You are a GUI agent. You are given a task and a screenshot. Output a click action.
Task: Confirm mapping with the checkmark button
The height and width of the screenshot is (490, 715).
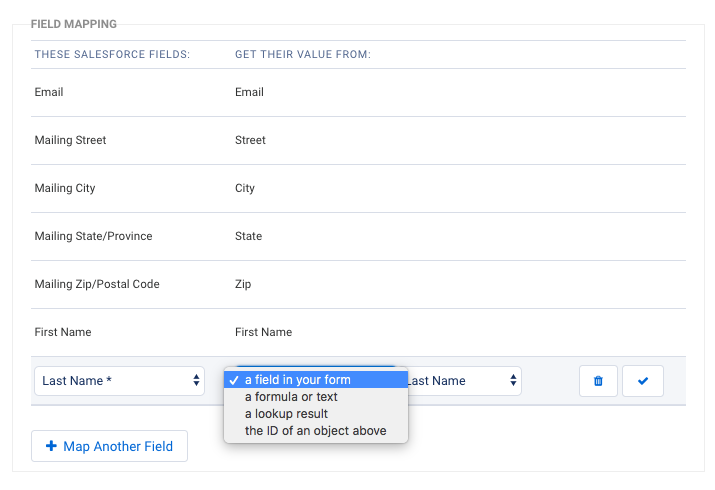642,381
